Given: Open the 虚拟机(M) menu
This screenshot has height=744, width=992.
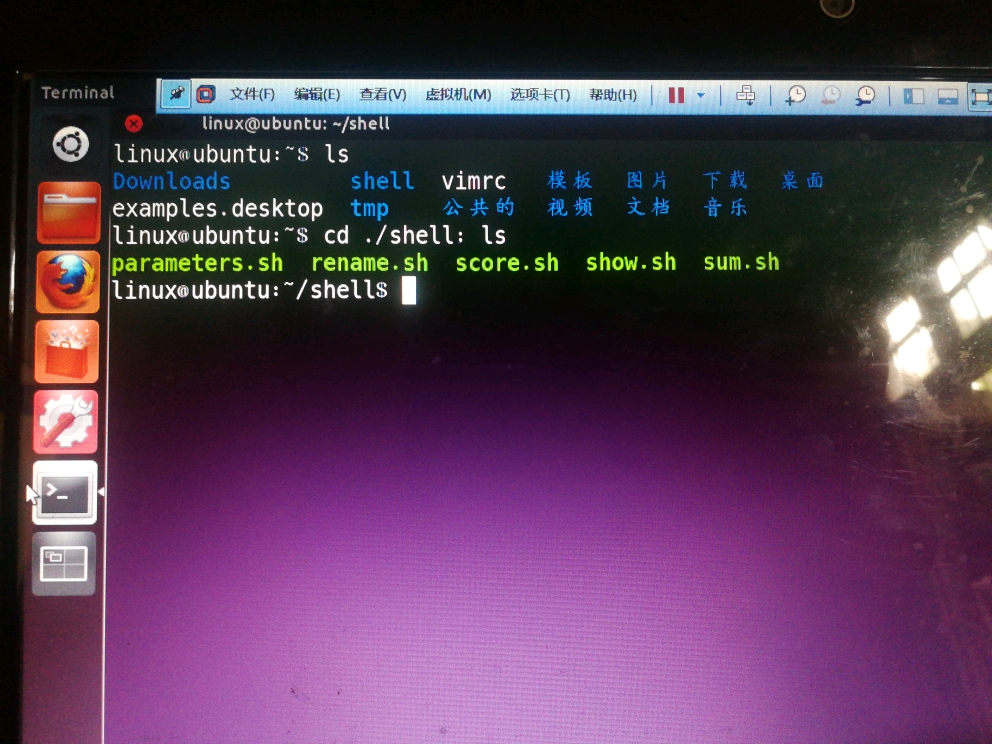Looking at the screenshot, I should click(458, 94).
